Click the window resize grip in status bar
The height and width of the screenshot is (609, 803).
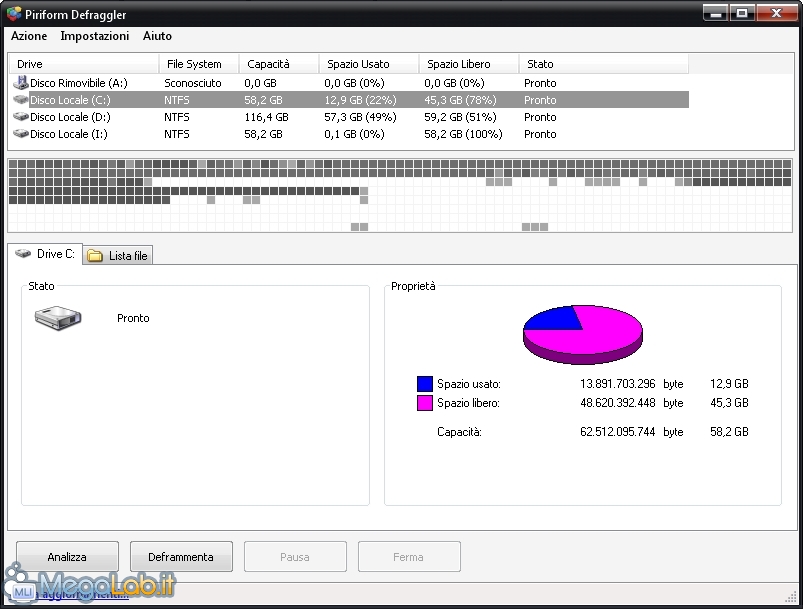click(x=792, y=596)
